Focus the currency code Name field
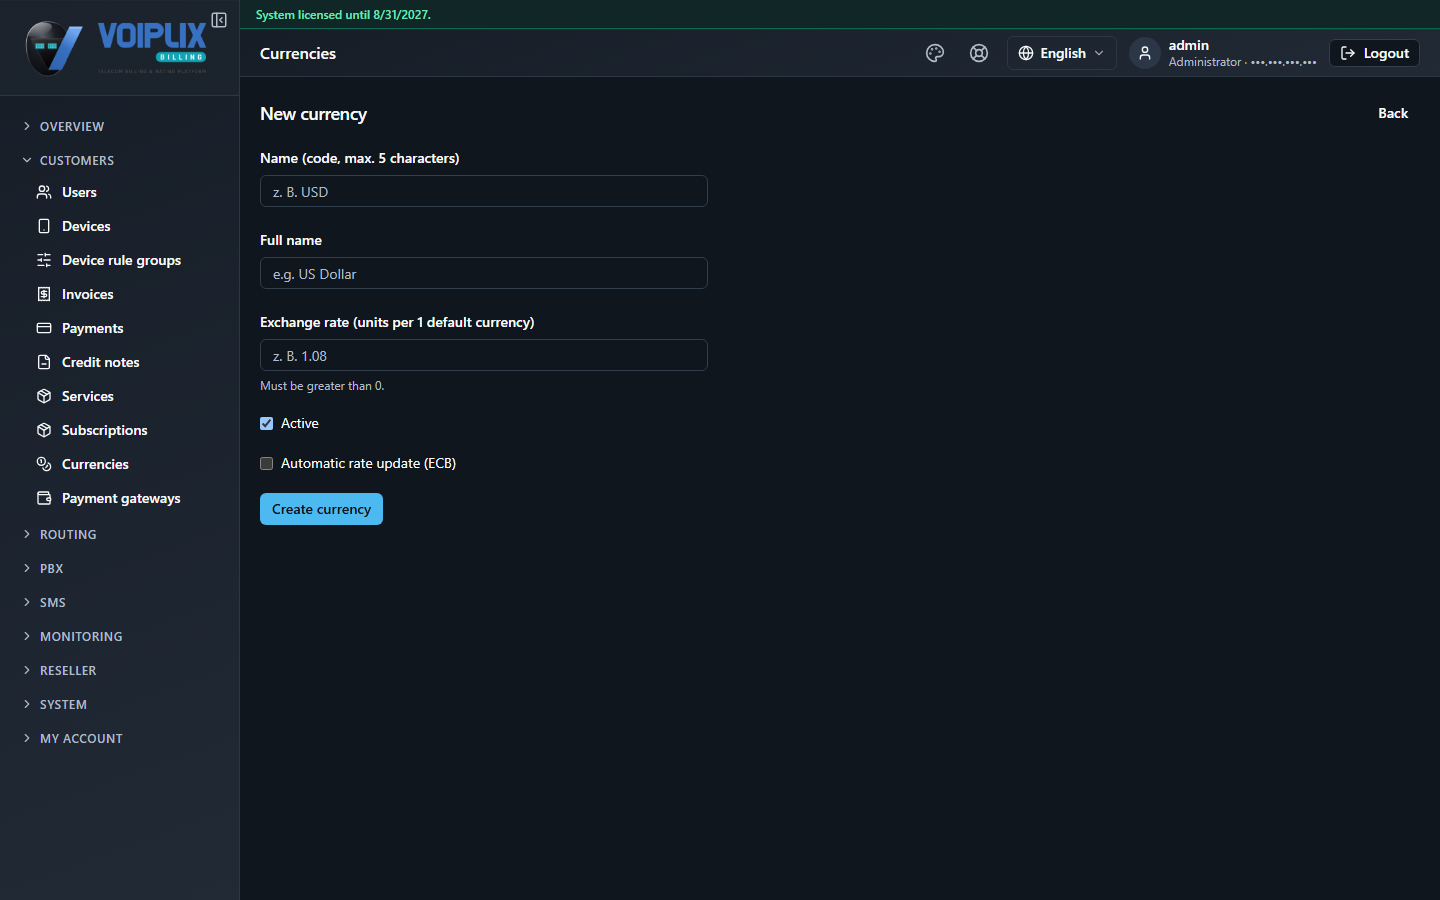Screen dimensions: 1440x900 484,191
